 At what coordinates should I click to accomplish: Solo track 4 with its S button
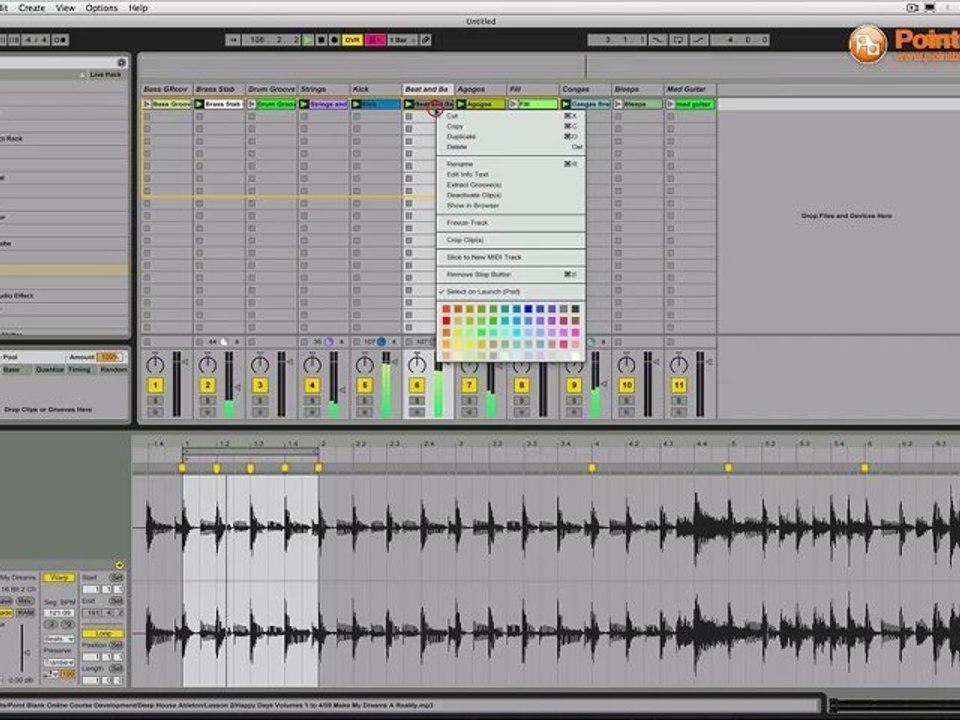312,401
